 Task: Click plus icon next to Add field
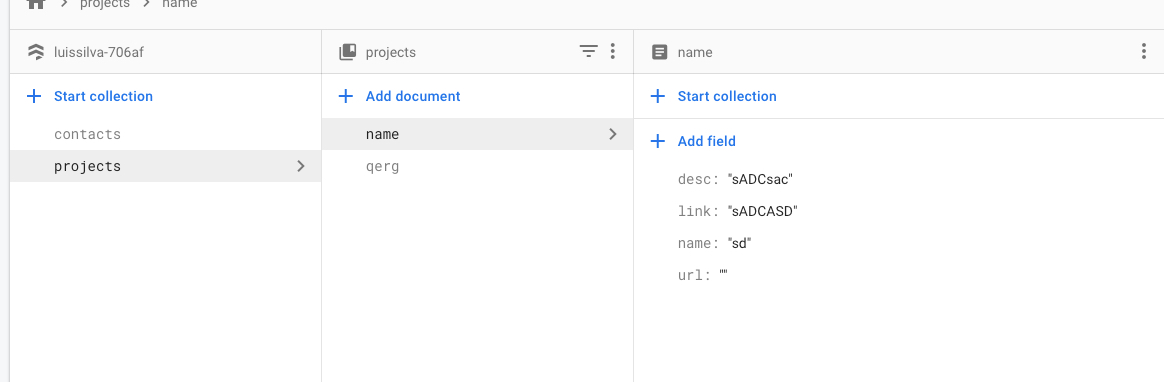pos(657,141)
